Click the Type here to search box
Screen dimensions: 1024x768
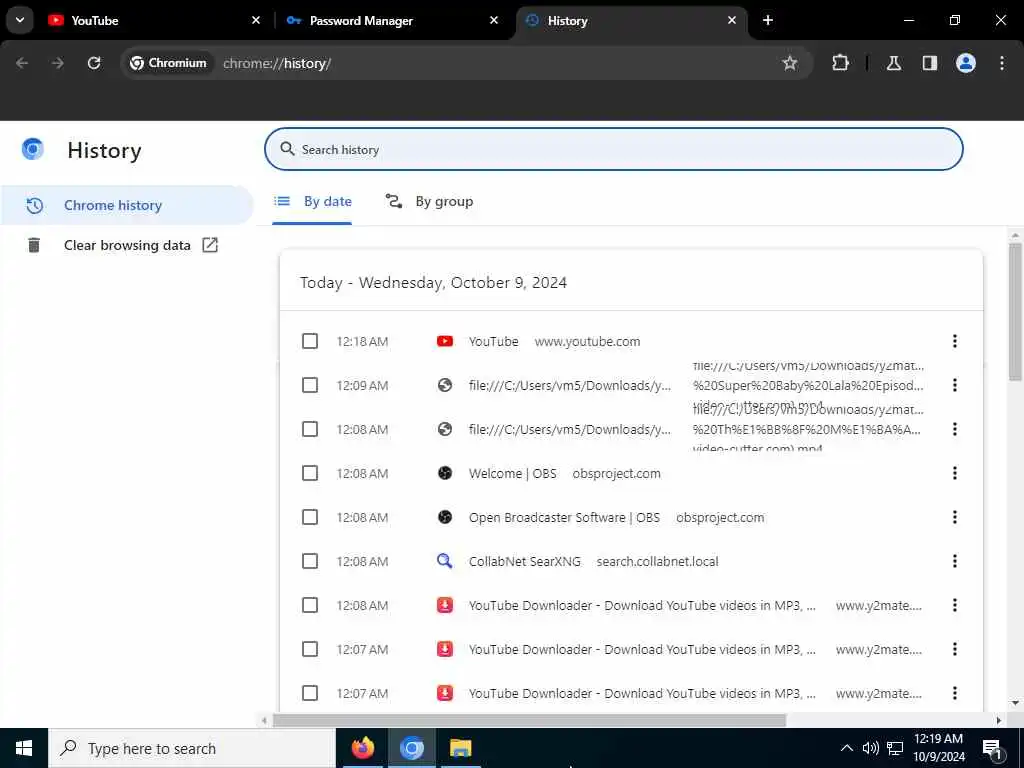coord(192,748)
